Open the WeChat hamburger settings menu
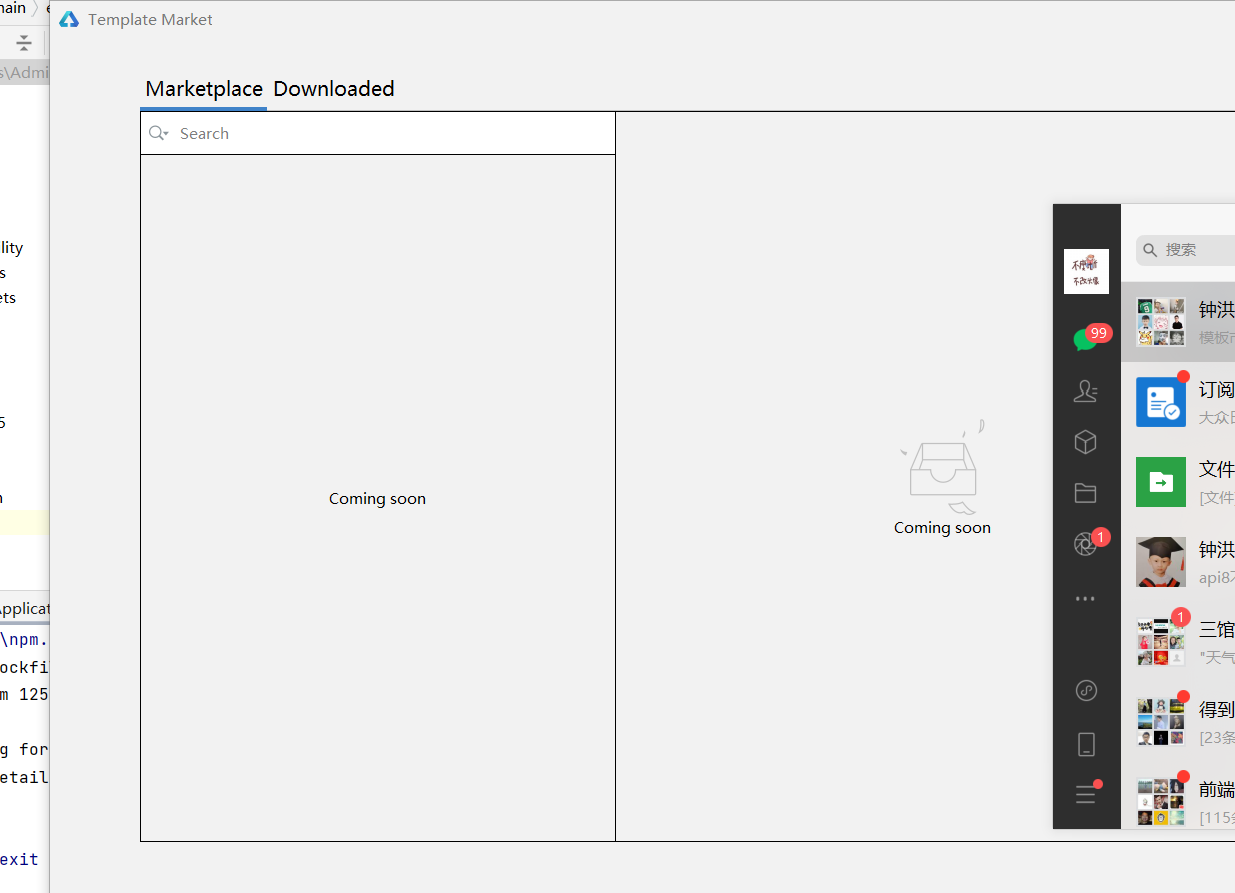 [1086, 794]
